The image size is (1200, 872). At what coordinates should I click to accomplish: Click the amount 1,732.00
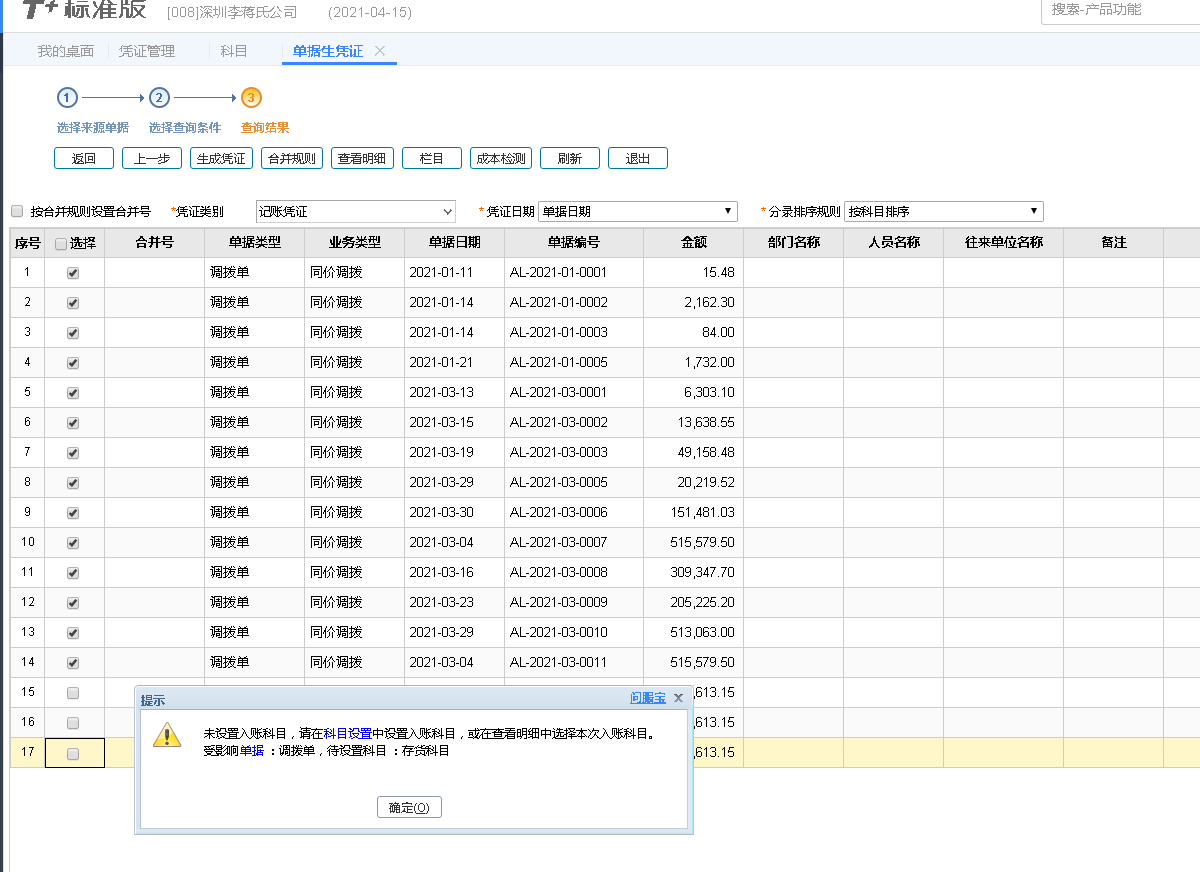click(x=710, y=362)
